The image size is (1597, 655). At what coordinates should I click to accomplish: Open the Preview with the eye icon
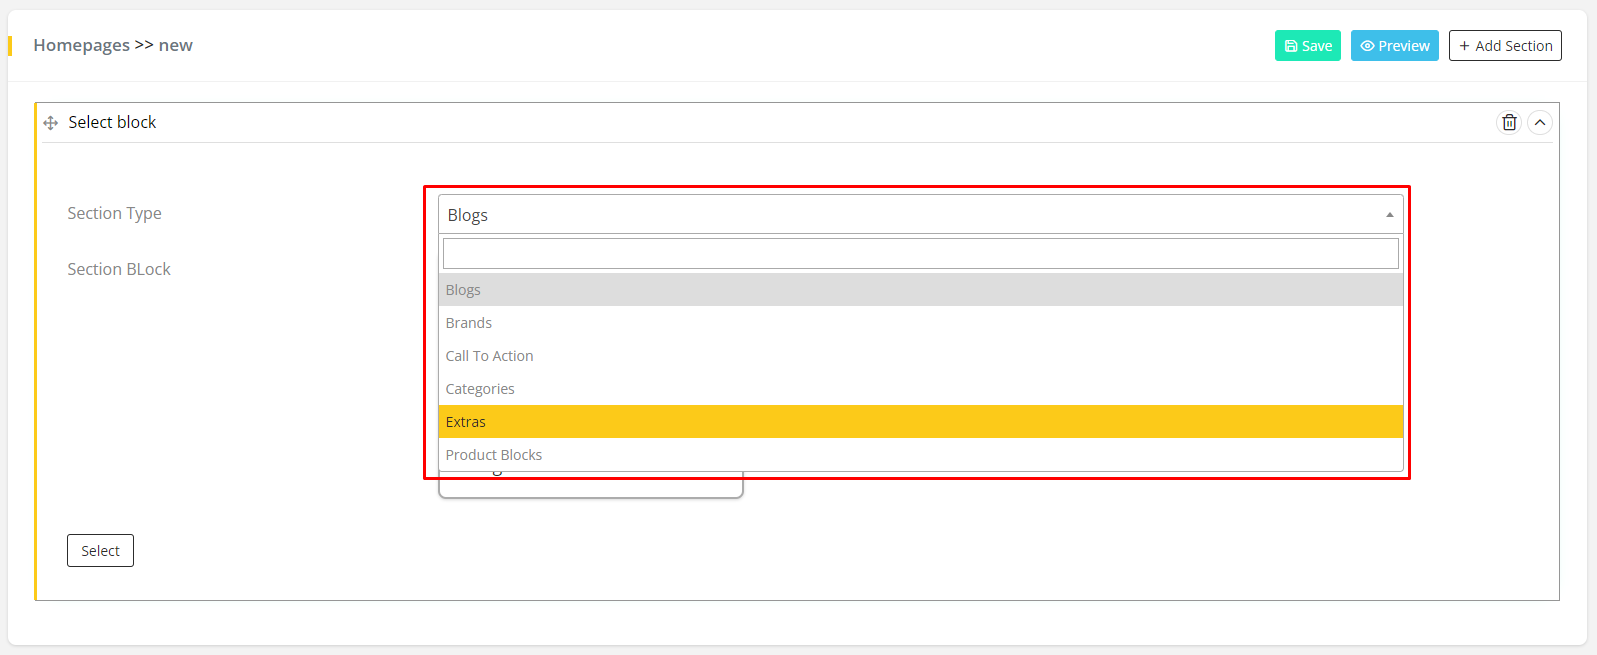pos(1394,46)
